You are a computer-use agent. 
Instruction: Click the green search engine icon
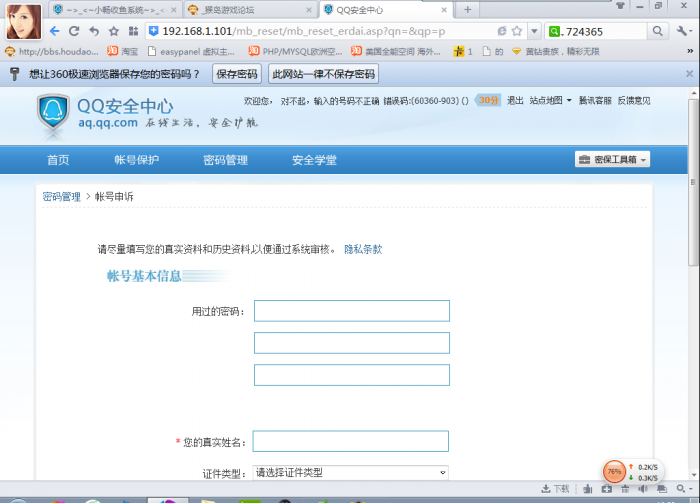click(x=555, y=31)
